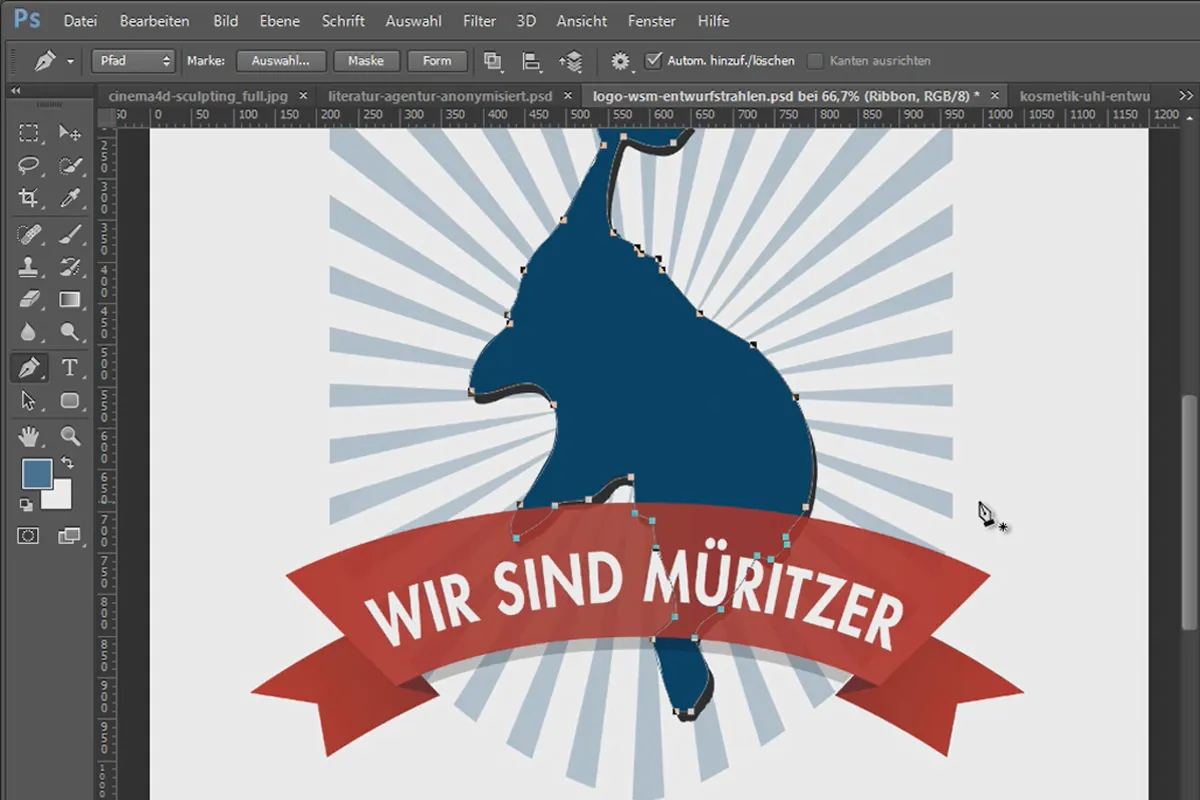Screen dimensions: 1200x800
Task: Open the Auswahl menu
Action: (414, 20)
